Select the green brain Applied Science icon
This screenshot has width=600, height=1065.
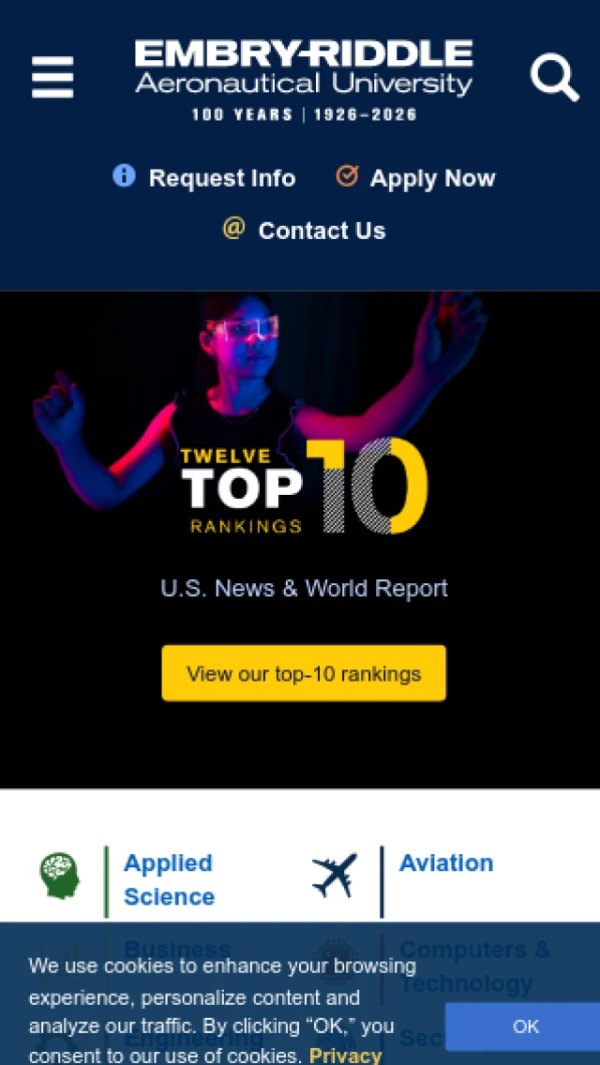[60, 876]
